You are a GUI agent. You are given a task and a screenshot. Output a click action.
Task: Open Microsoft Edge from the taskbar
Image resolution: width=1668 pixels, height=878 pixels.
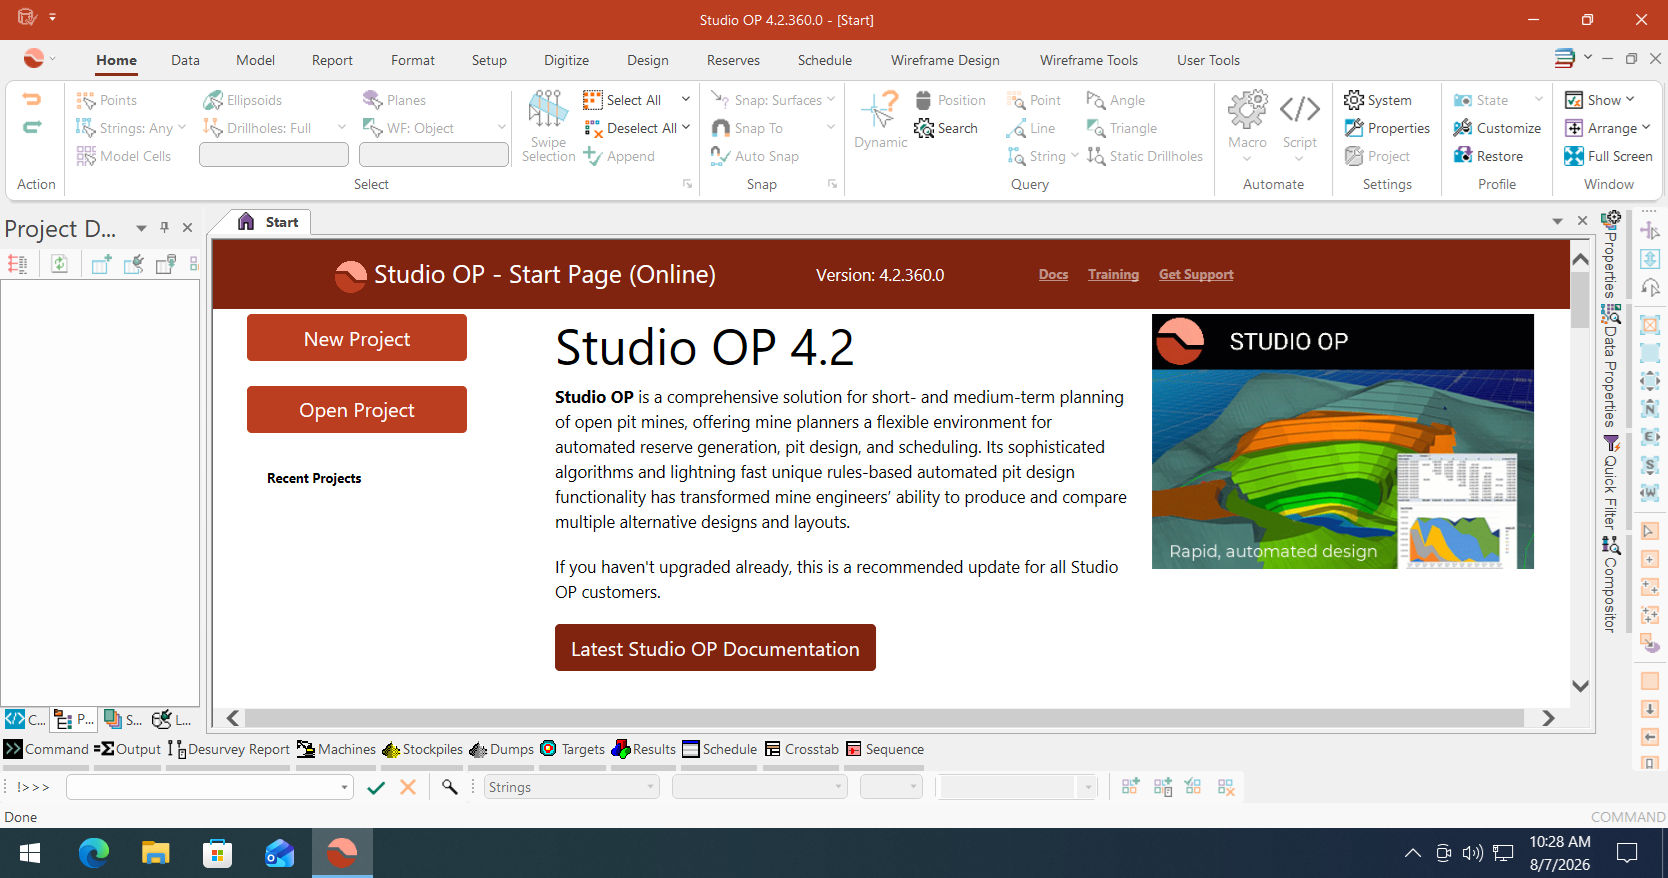(94, 853)
